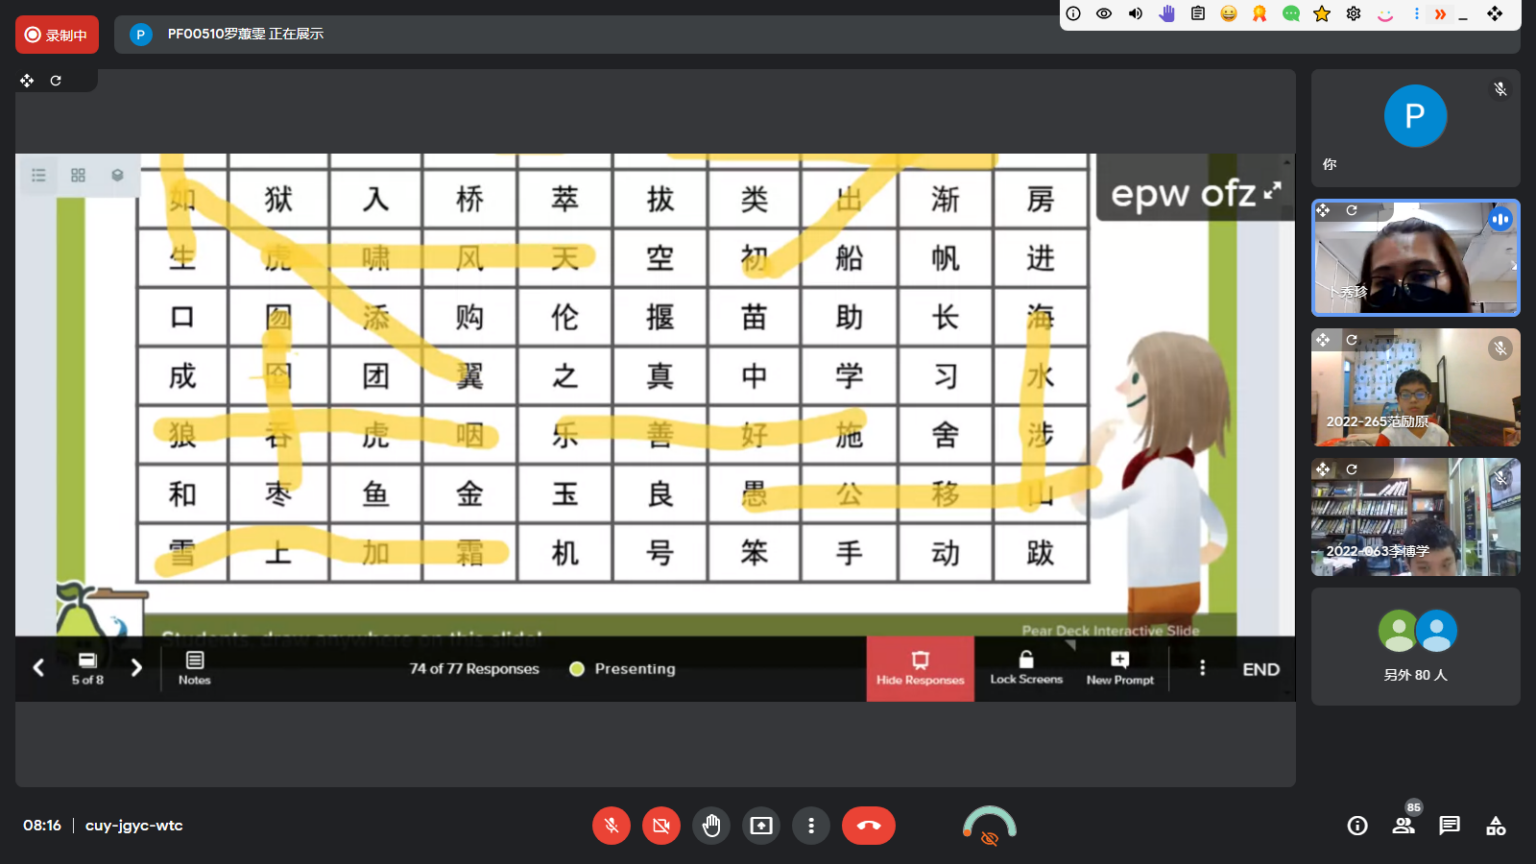Click the grid cell with character 橋 桥

coord(470,199)
